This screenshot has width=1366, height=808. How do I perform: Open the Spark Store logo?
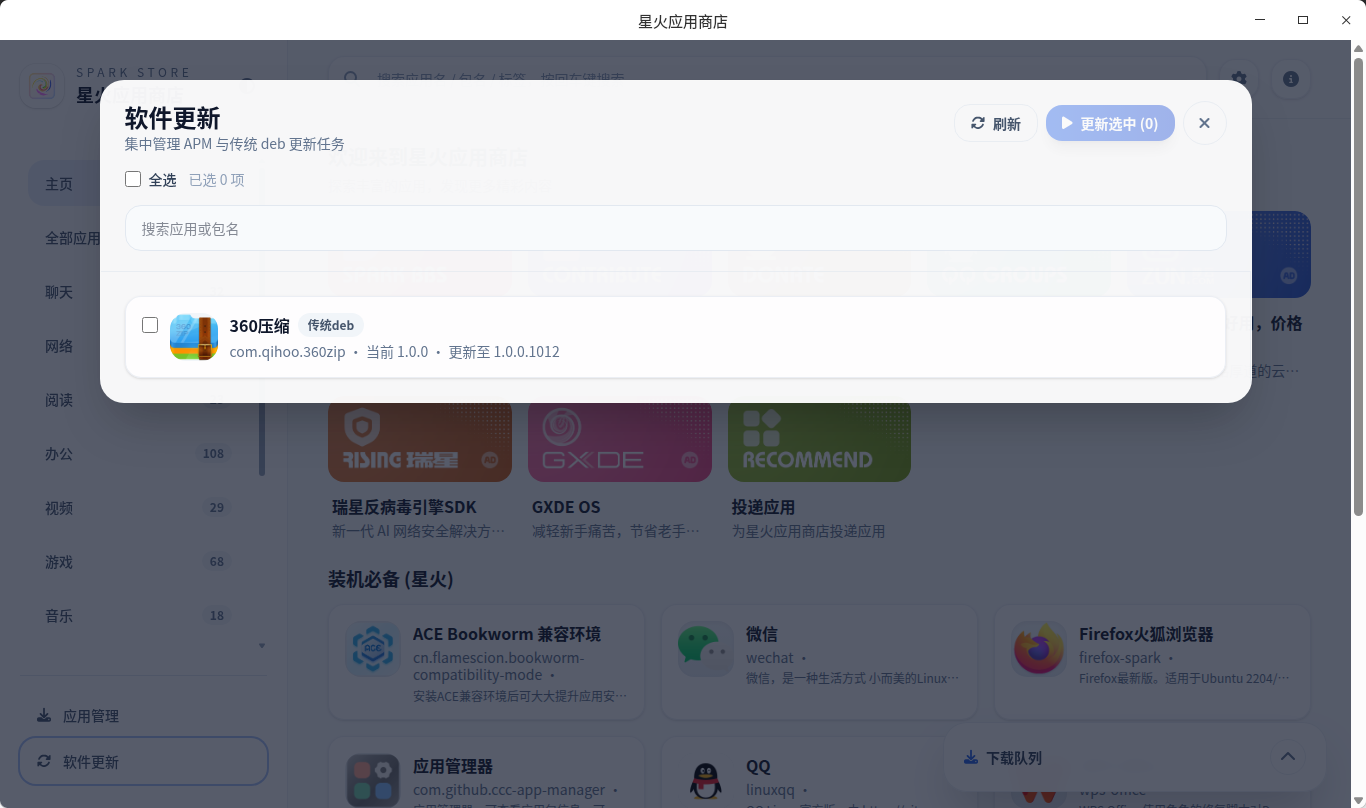[x=41, y=86]
